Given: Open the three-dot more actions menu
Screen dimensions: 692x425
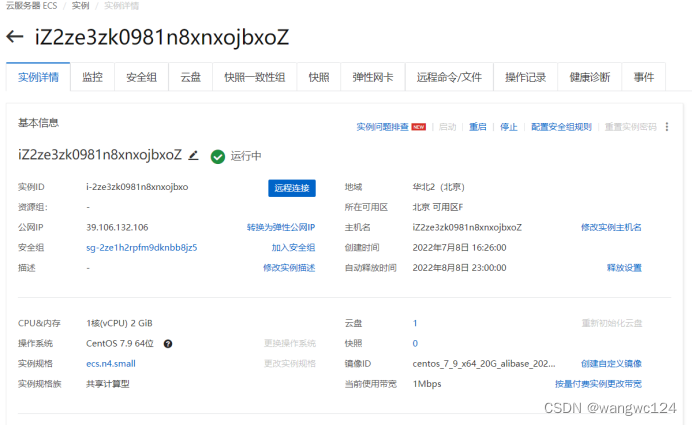Looking at the screenshot, I should pyautogui.click(x=667, y=127).
